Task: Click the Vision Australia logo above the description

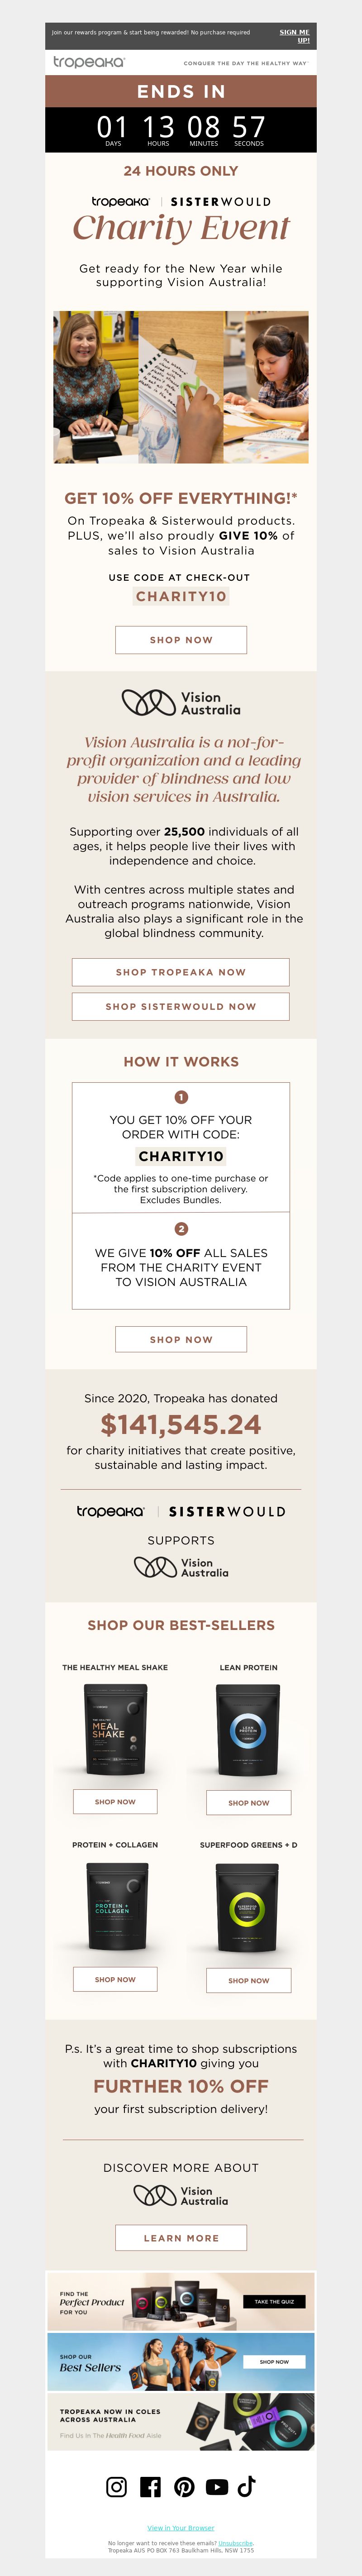Action: point(181,703)
